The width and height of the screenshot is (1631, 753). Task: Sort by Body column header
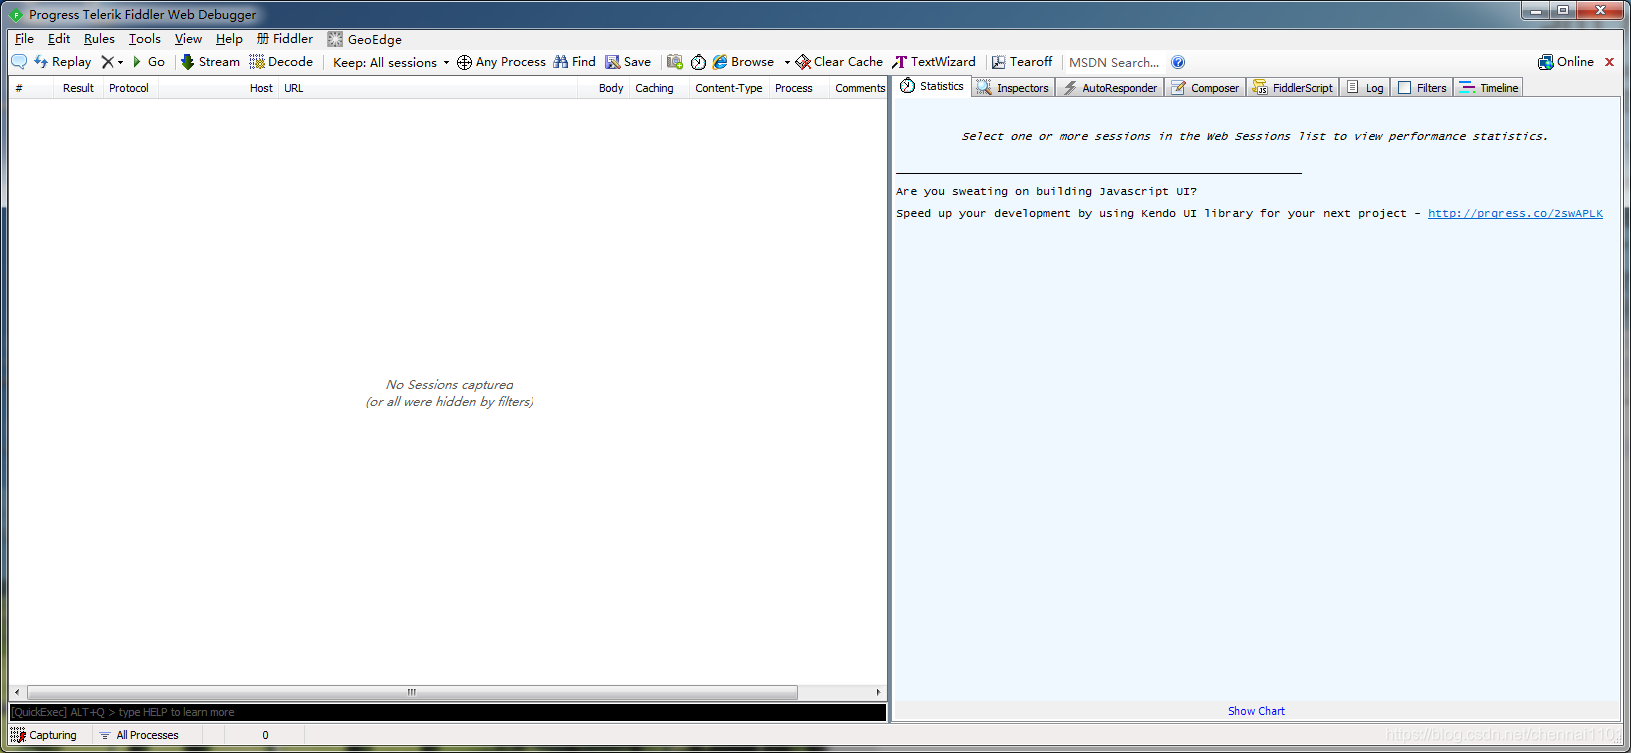coord(611,88)
